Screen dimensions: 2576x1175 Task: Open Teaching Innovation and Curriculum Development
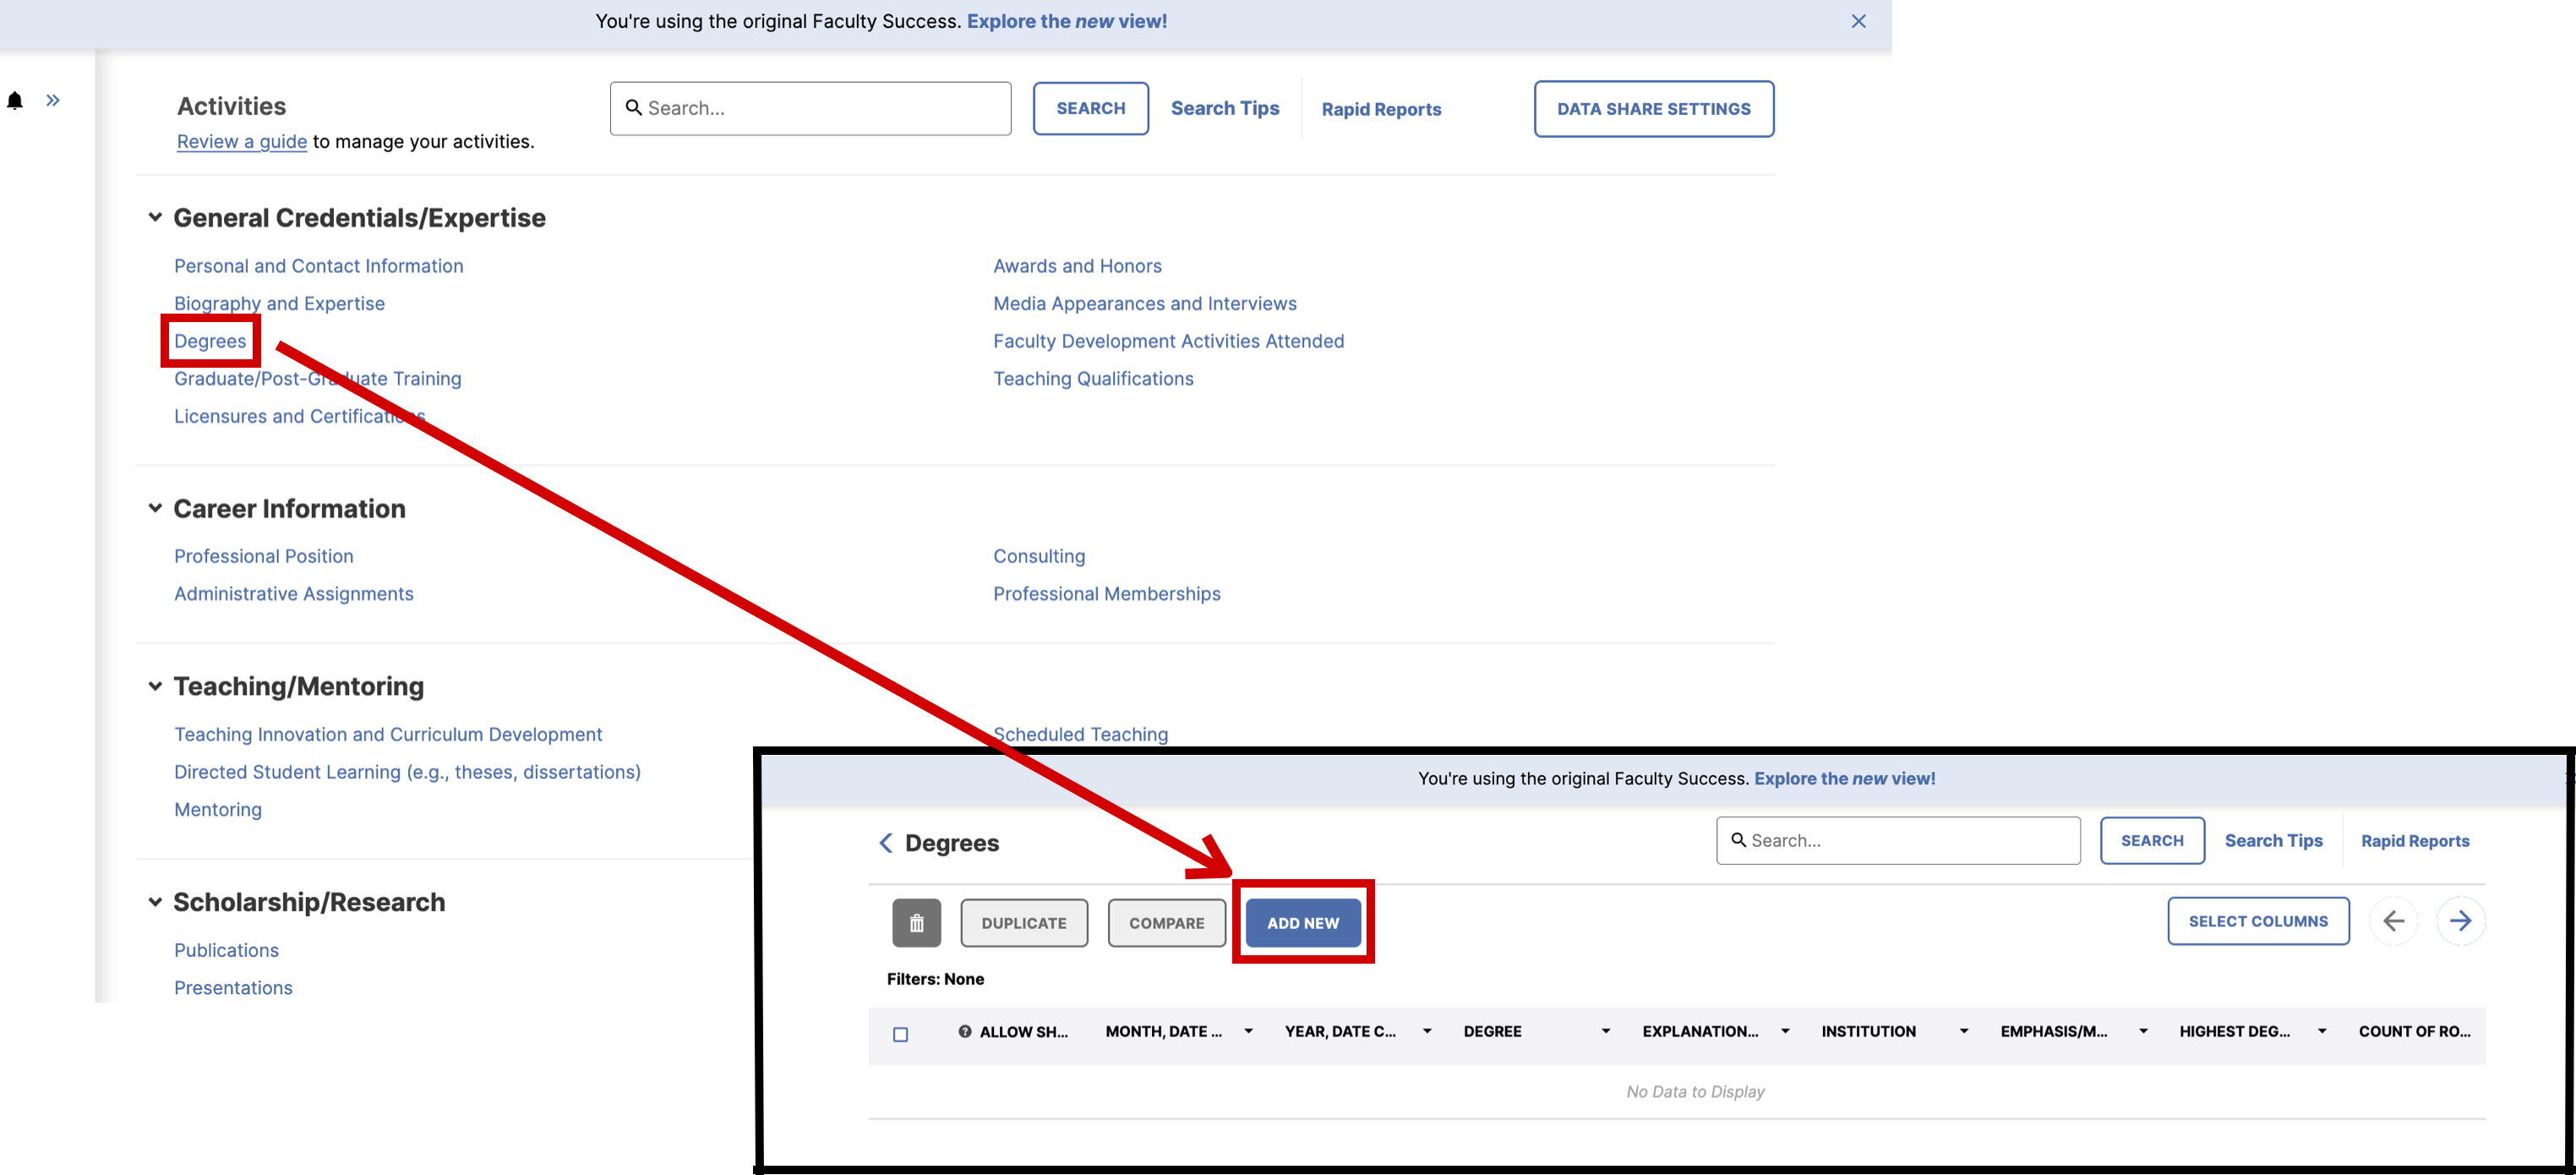pos(388,734)
